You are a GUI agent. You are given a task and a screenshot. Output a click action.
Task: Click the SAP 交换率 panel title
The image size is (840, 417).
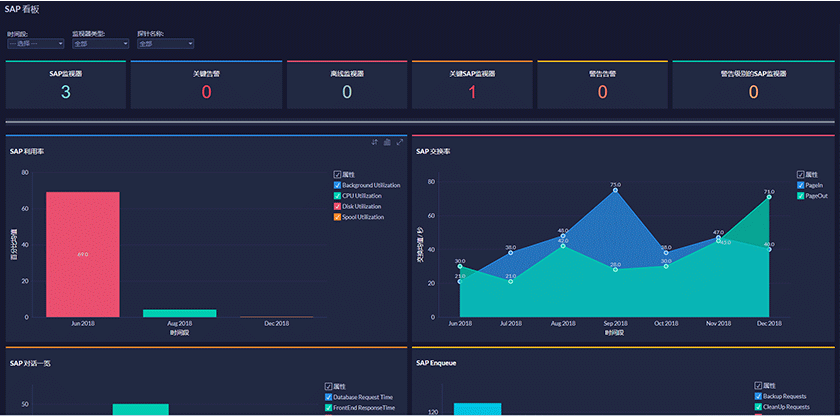click(x=433, y=152)
